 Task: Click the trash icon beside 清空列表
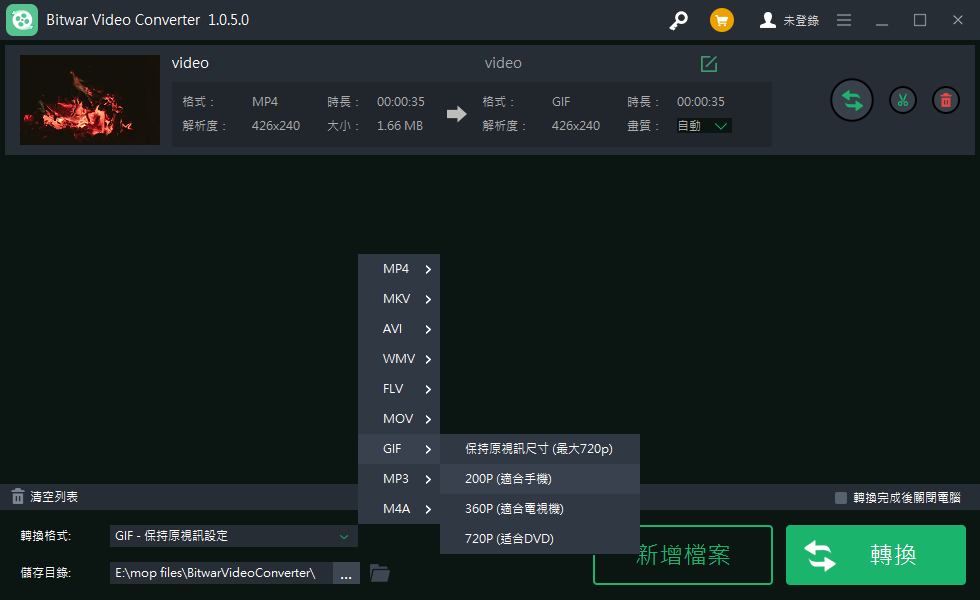(x=18, y=497)
